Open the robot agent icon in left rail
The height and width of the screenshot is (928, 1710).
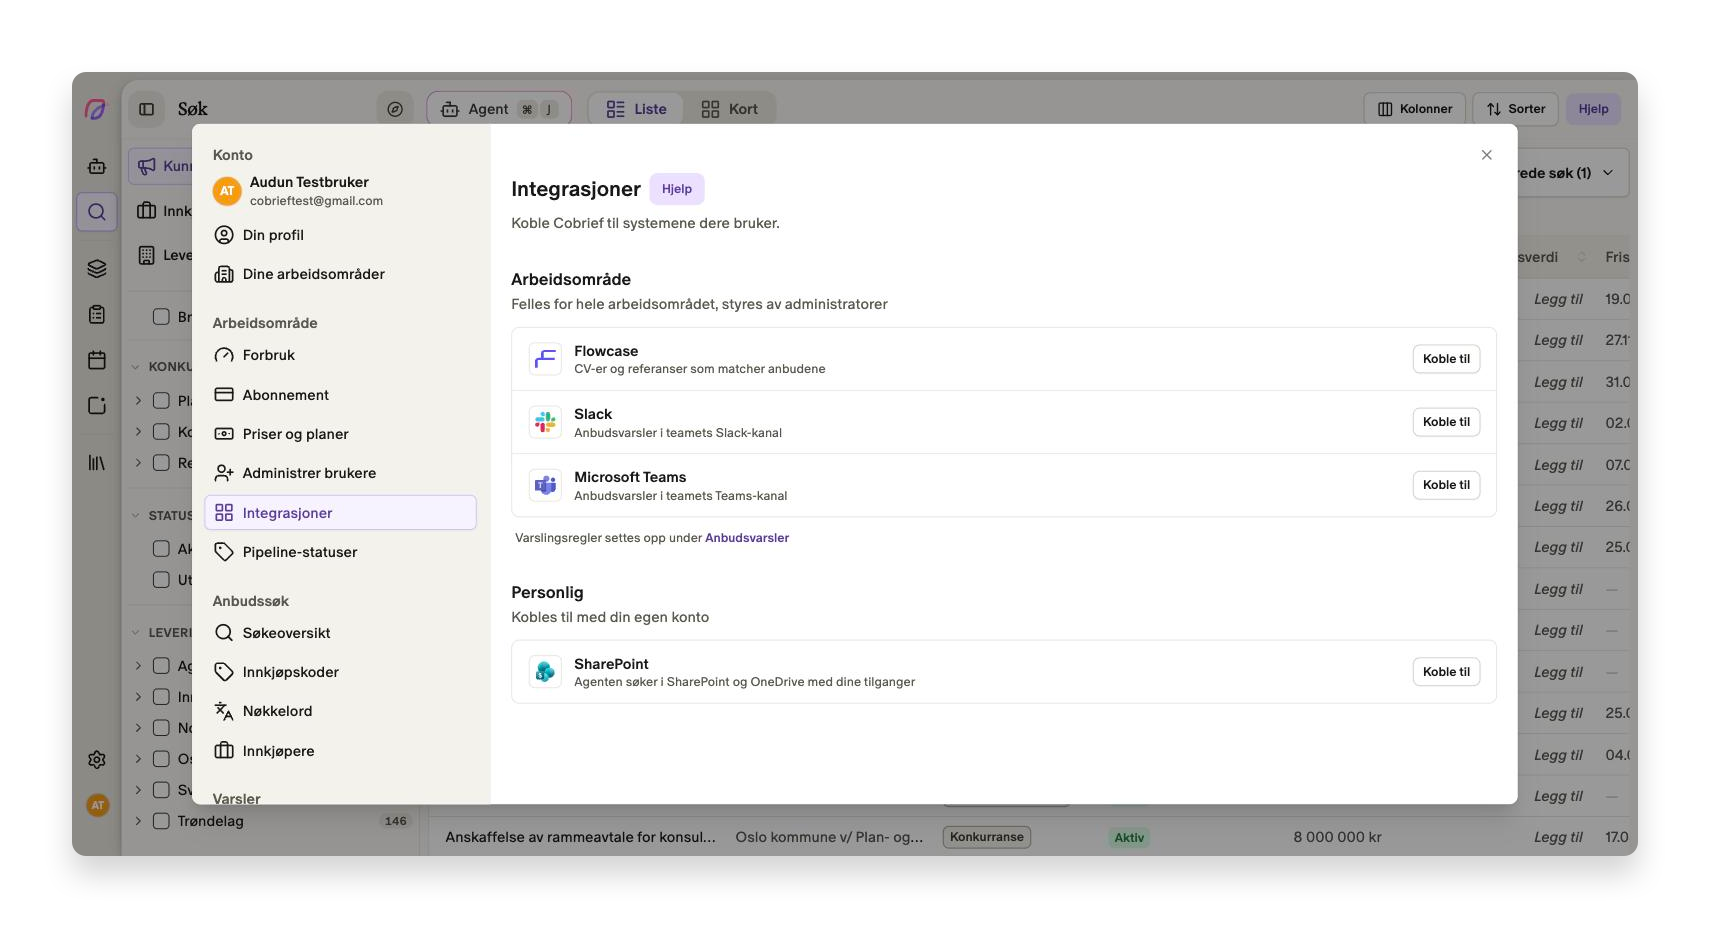coord(97,166)
